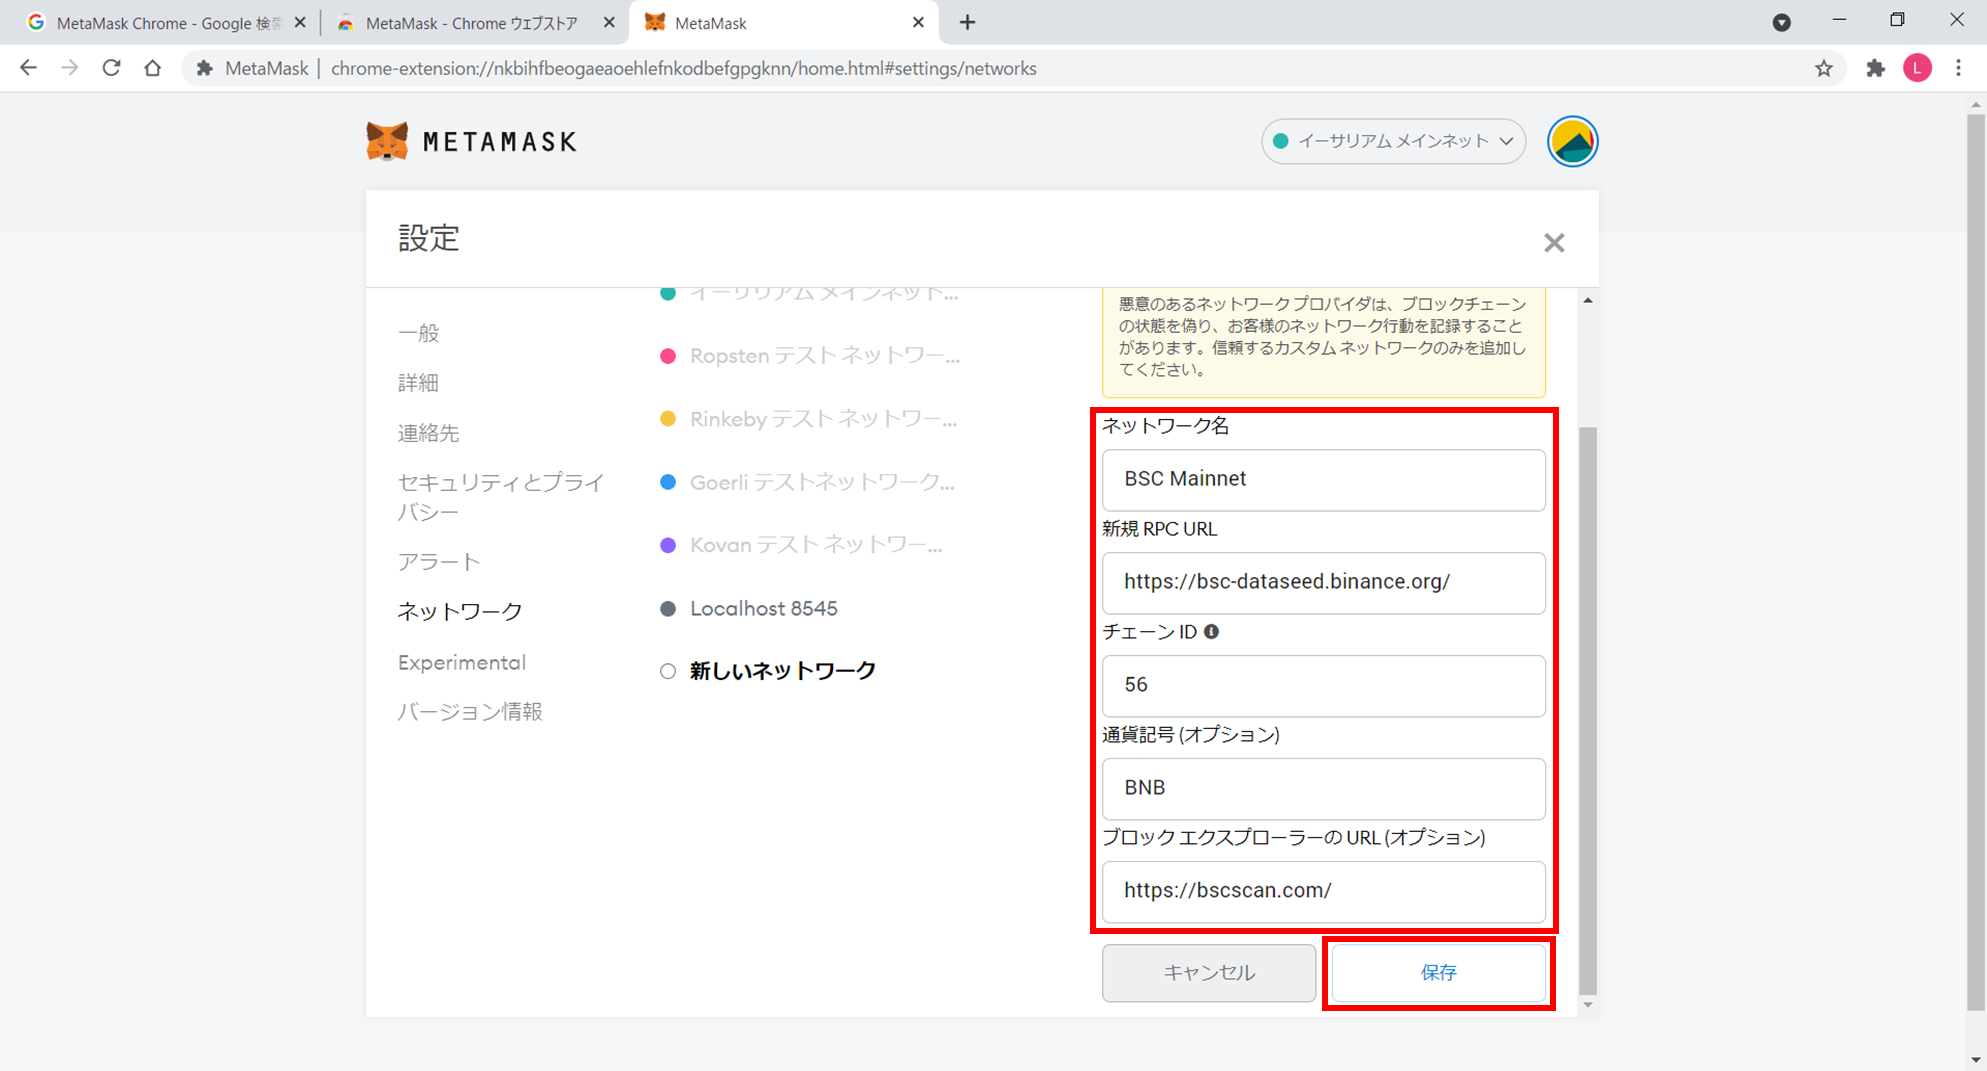Open the Experimental settings section
Viewport: 1987px width, 1071px height.
462,662
